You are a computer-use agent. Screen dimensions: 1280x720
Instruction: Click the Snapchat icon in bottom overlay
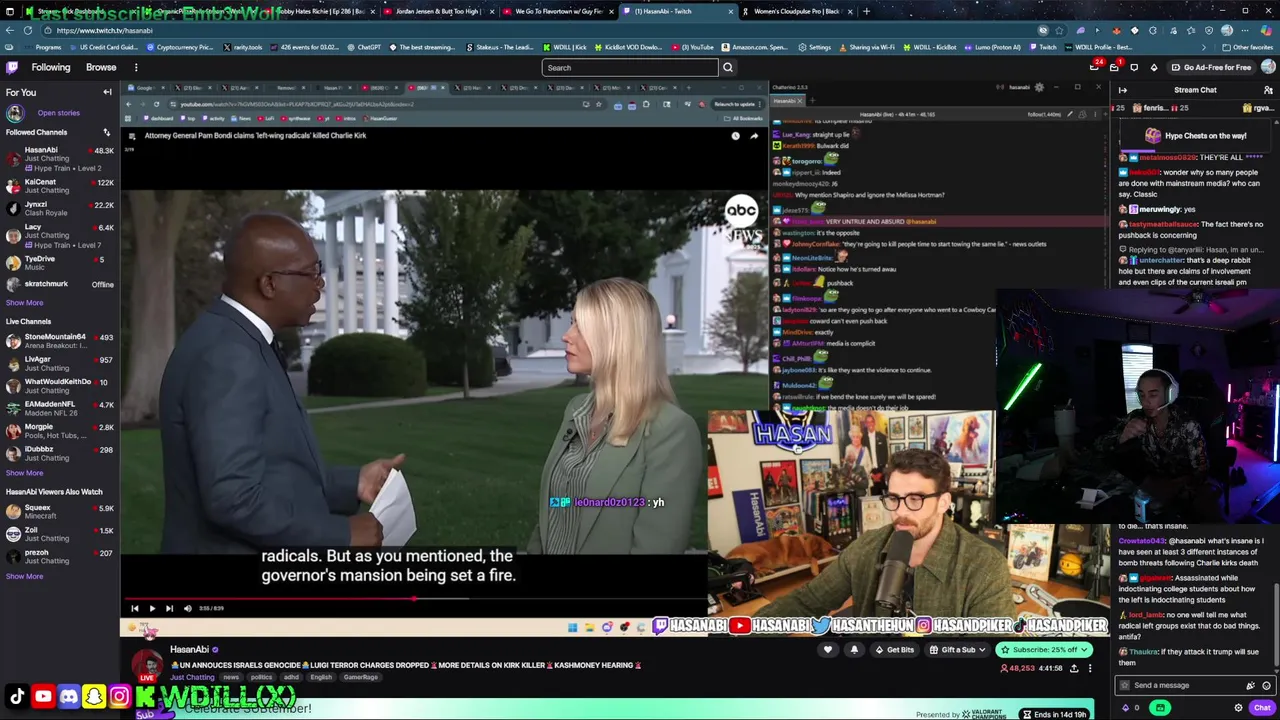tap(94, 697)
